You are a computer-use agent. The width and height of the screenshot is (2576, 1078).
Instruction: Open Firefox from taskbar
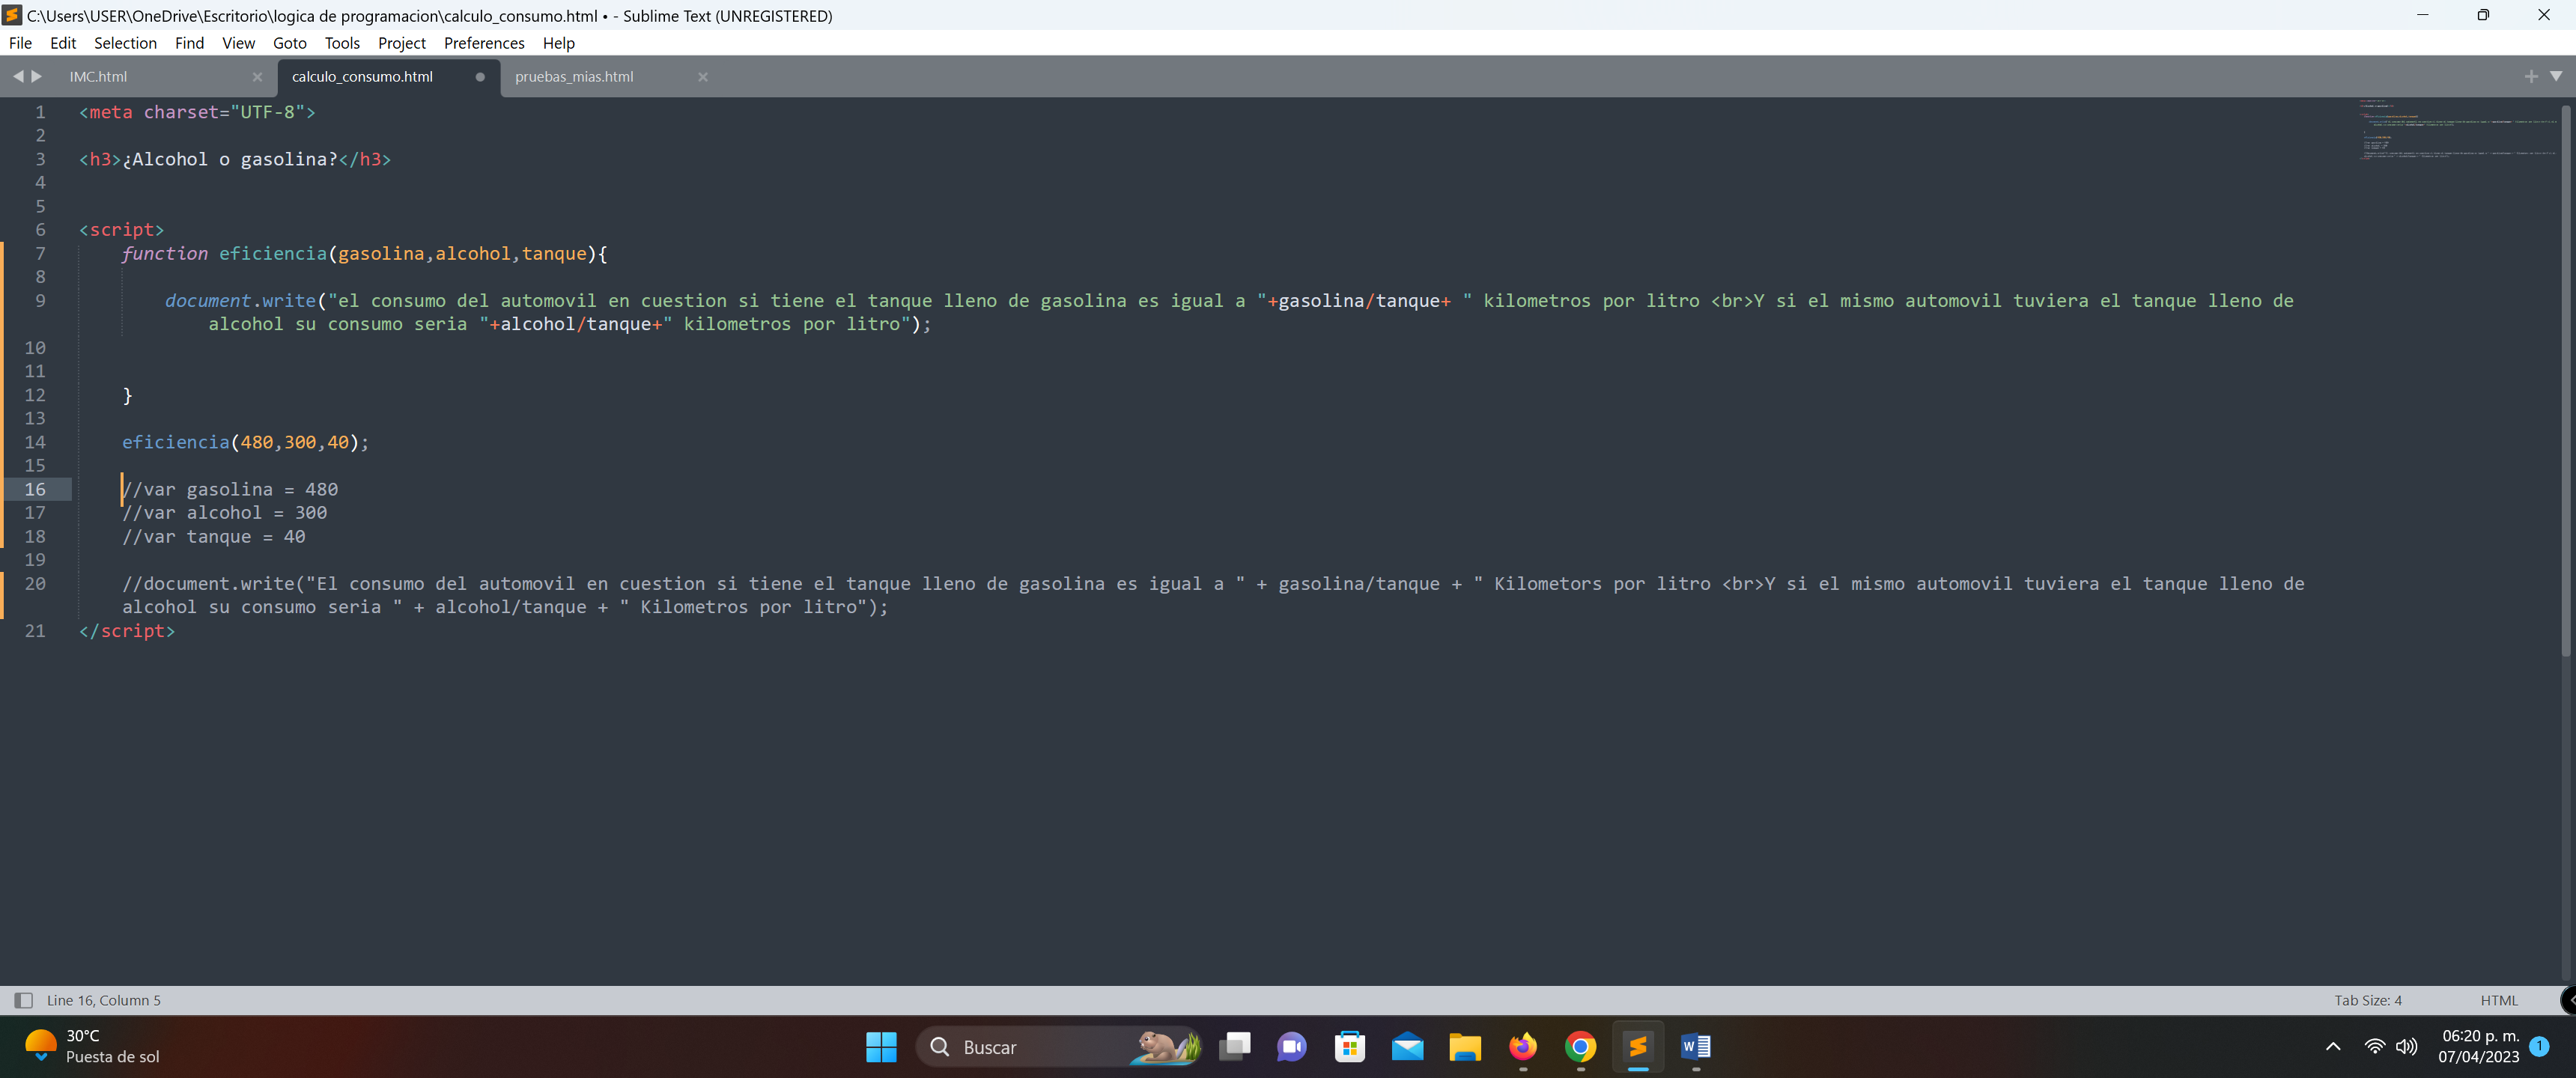pos(1523,1047)
